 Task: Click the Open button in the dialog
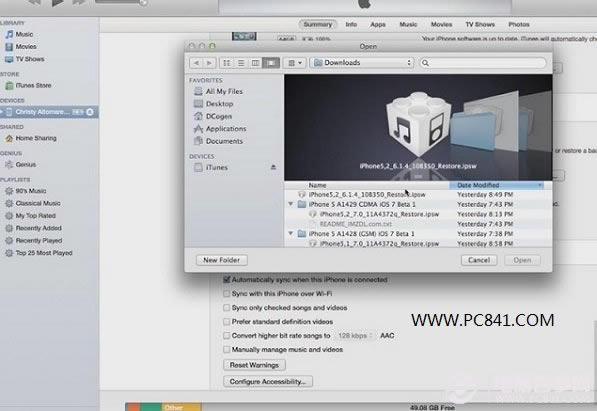pyautogui.click(x=522, y=260)
